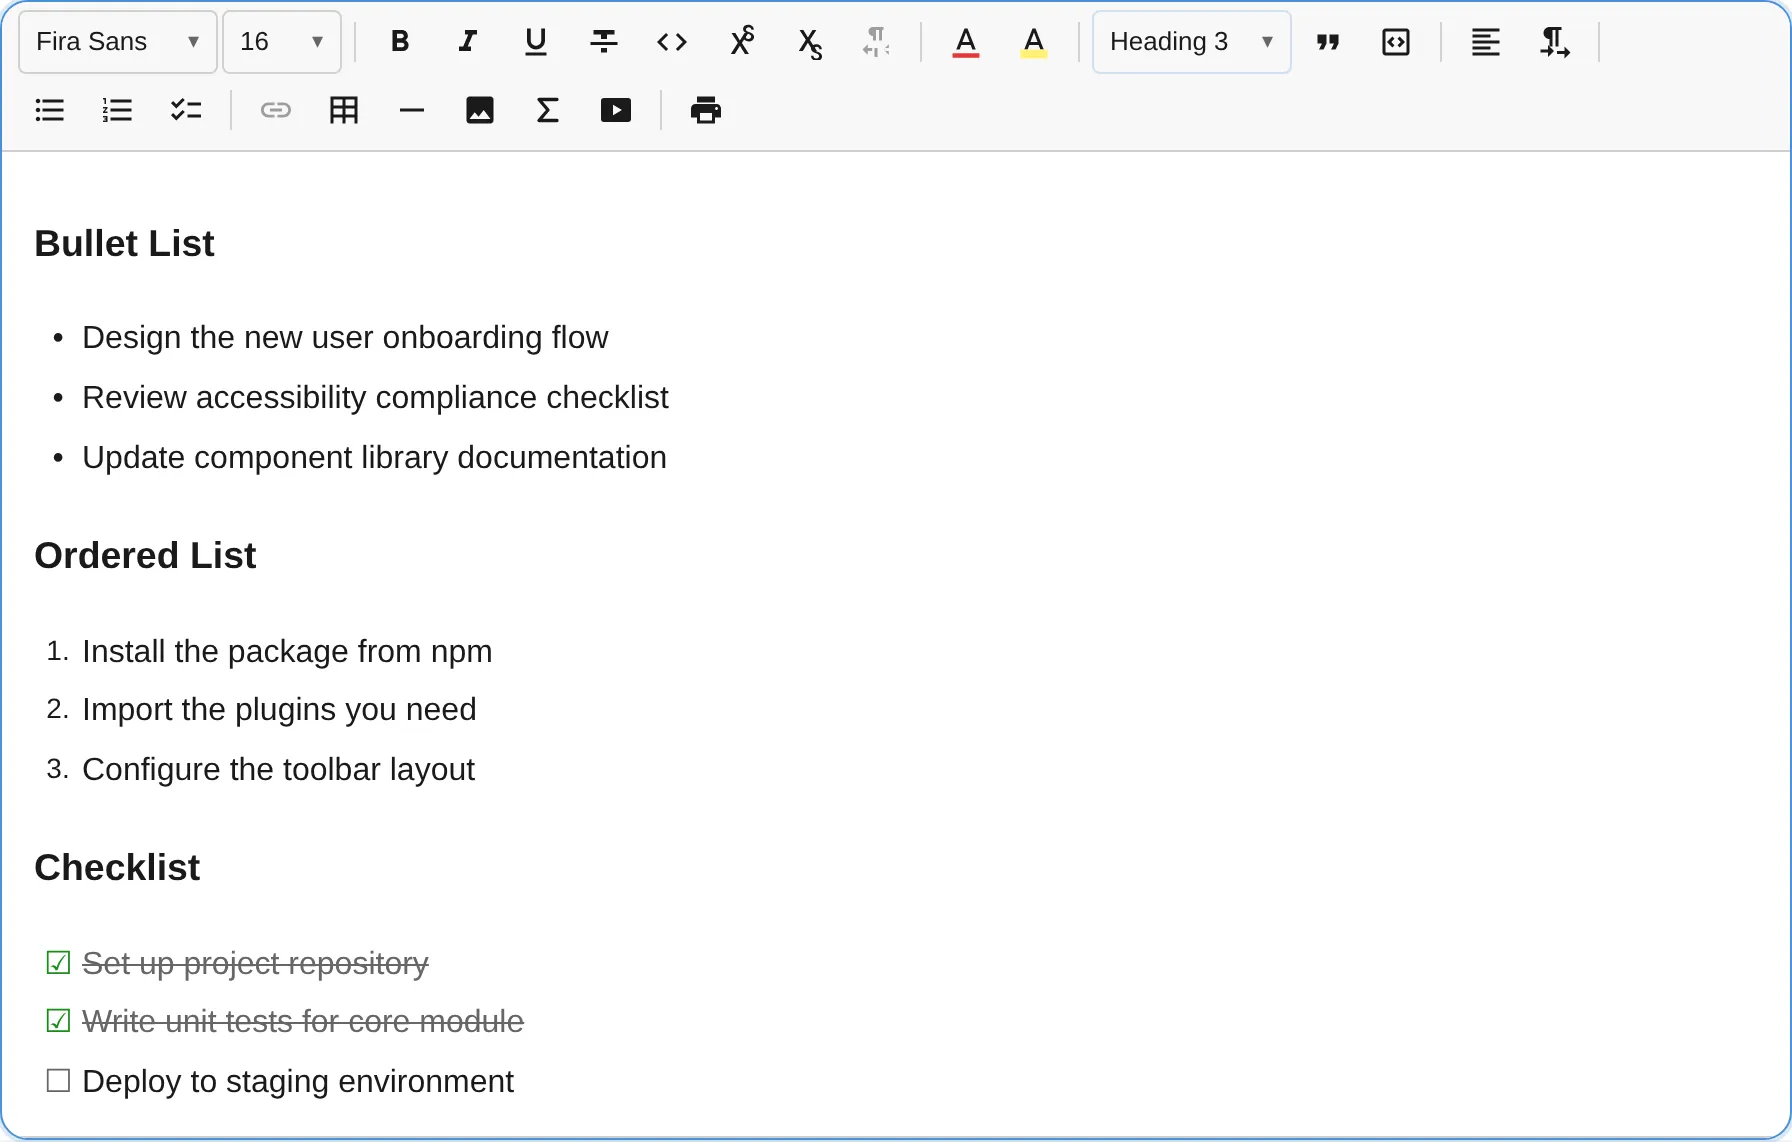Print the document
Screen dimensions: 1792x1142
pos(706,110)
